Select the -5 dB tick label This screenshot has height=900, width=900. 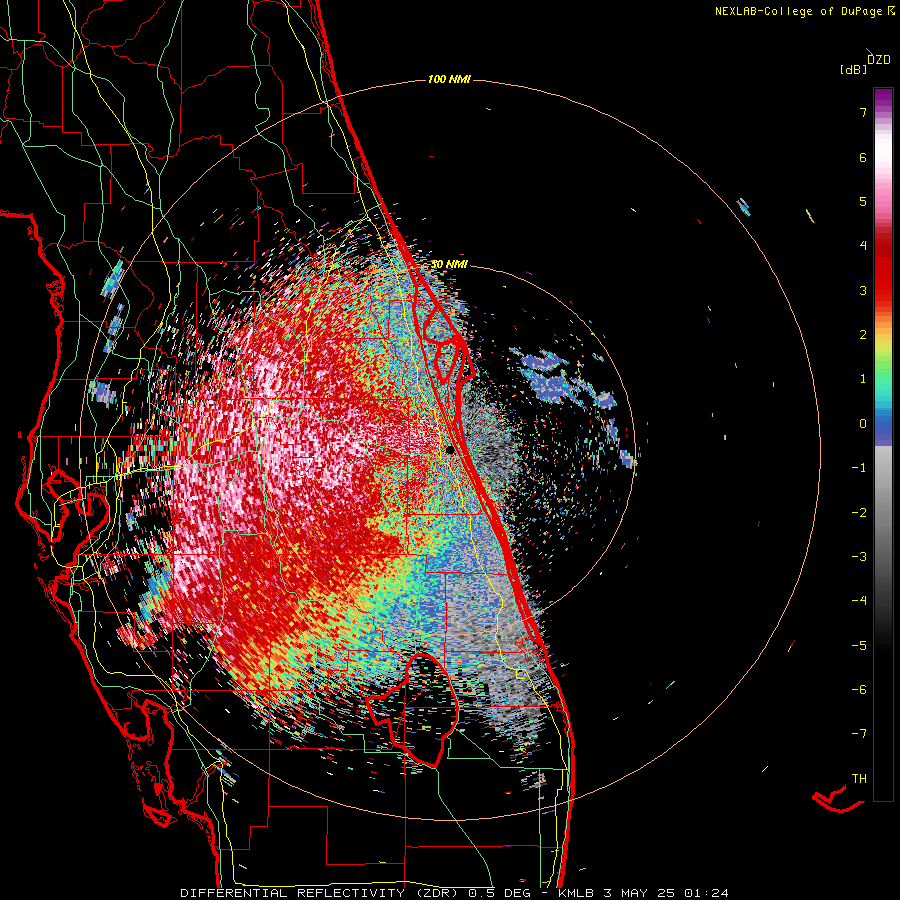point(859,645)
